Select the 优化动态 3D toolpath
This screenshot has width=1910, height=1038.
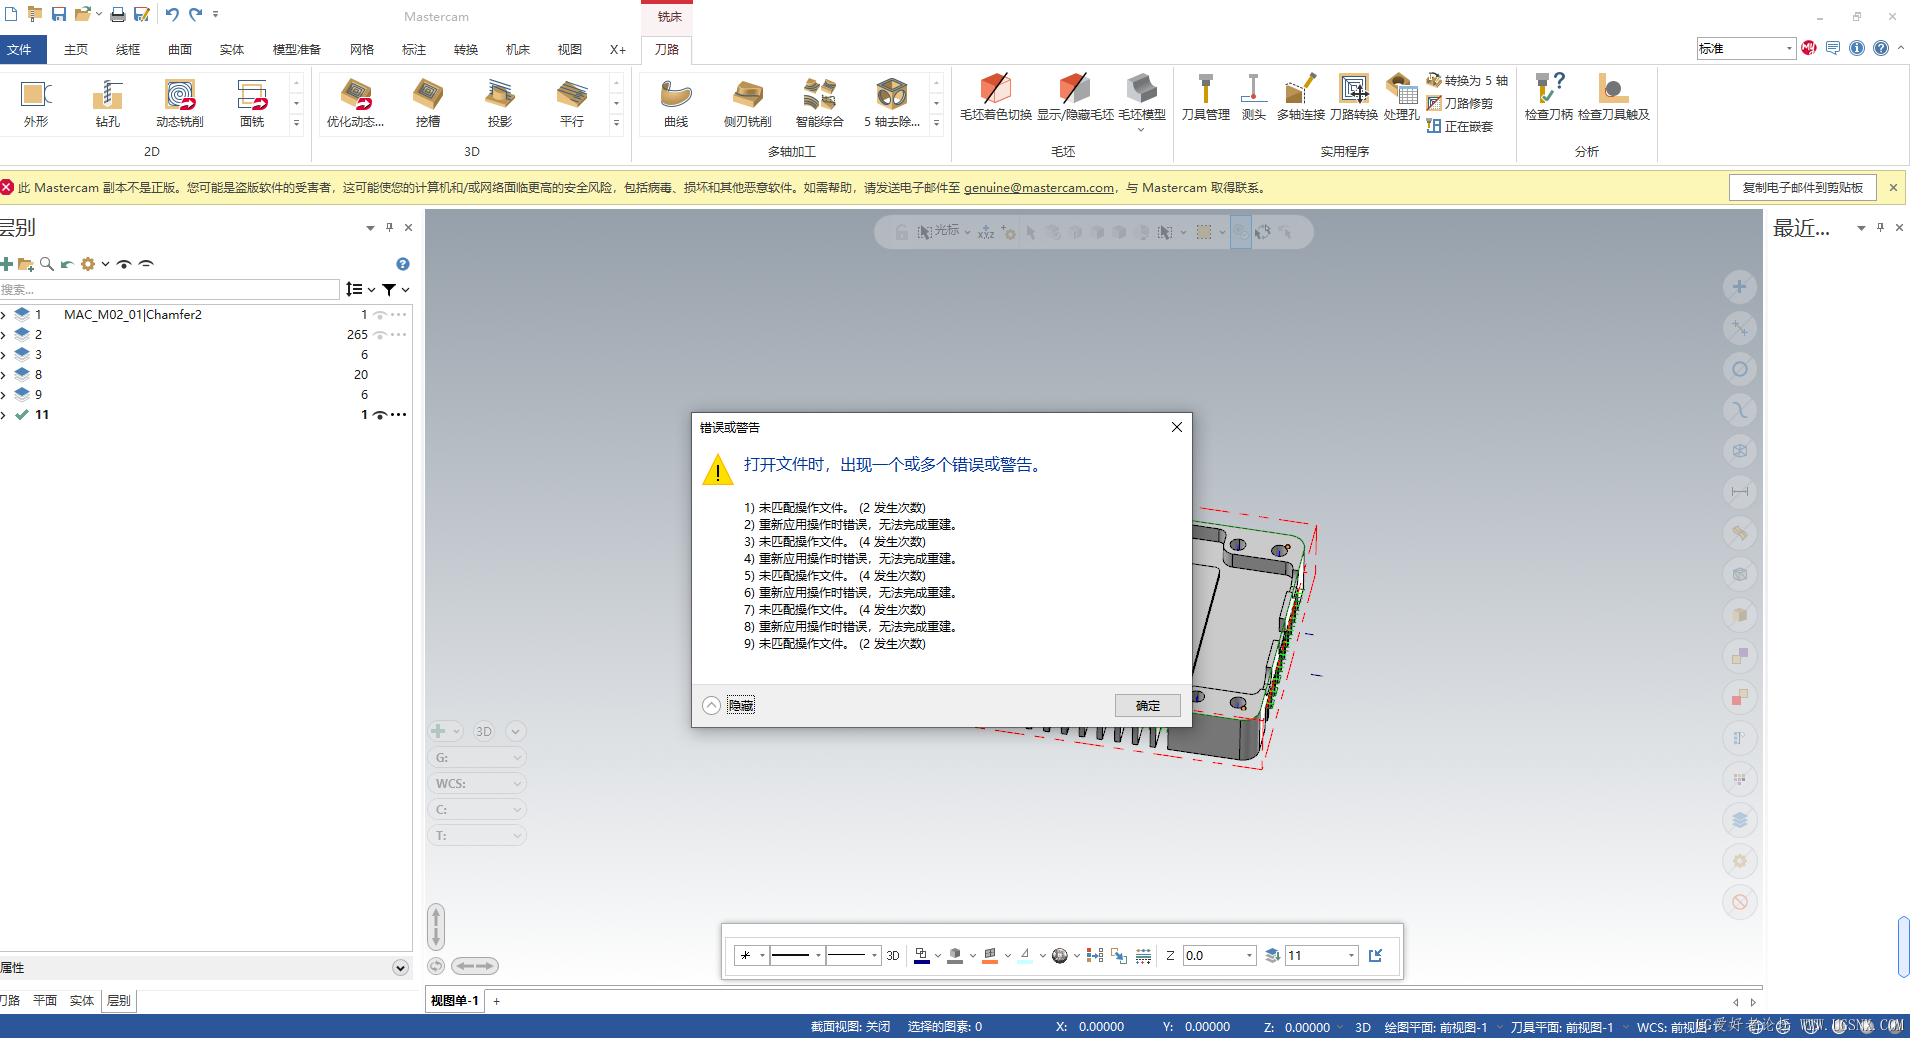click(x=355, y=103)
